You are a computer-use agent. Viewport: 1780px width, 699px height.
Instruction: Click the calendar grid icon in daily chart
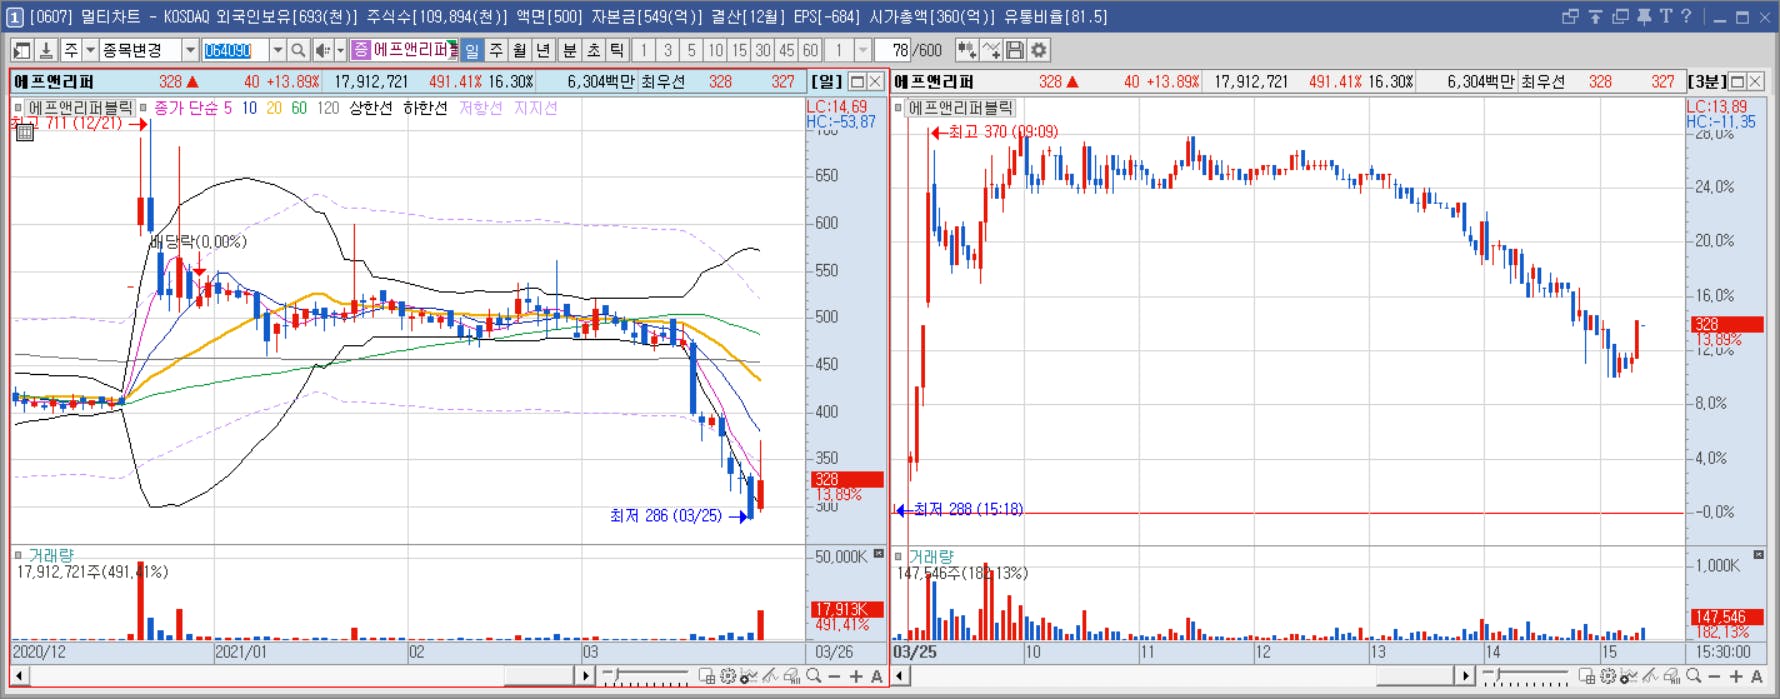[25, 132]
